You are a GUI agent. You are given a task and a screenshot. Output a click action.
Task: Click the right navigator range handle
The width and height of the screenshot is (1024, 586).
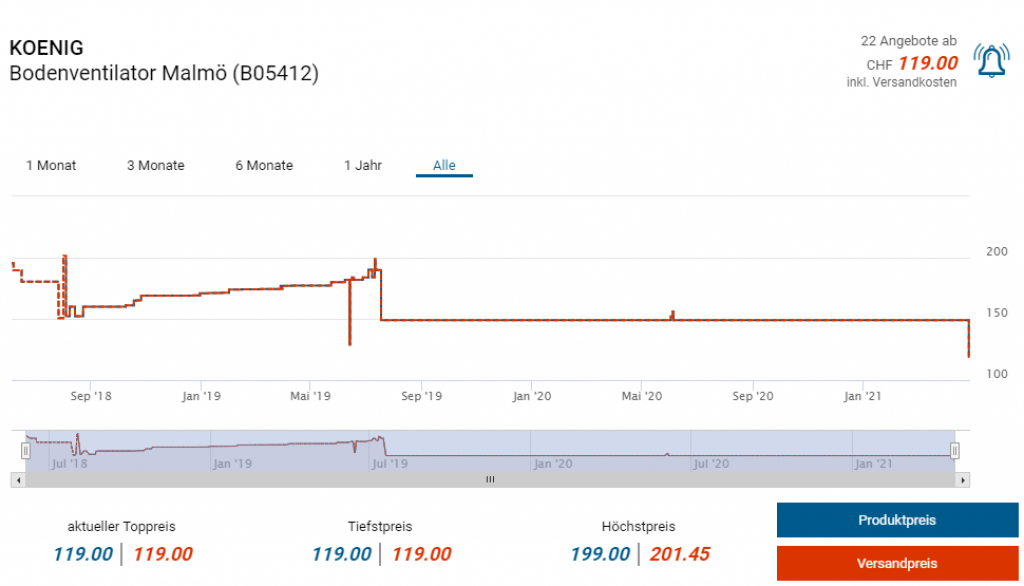[x=955, y=451]
